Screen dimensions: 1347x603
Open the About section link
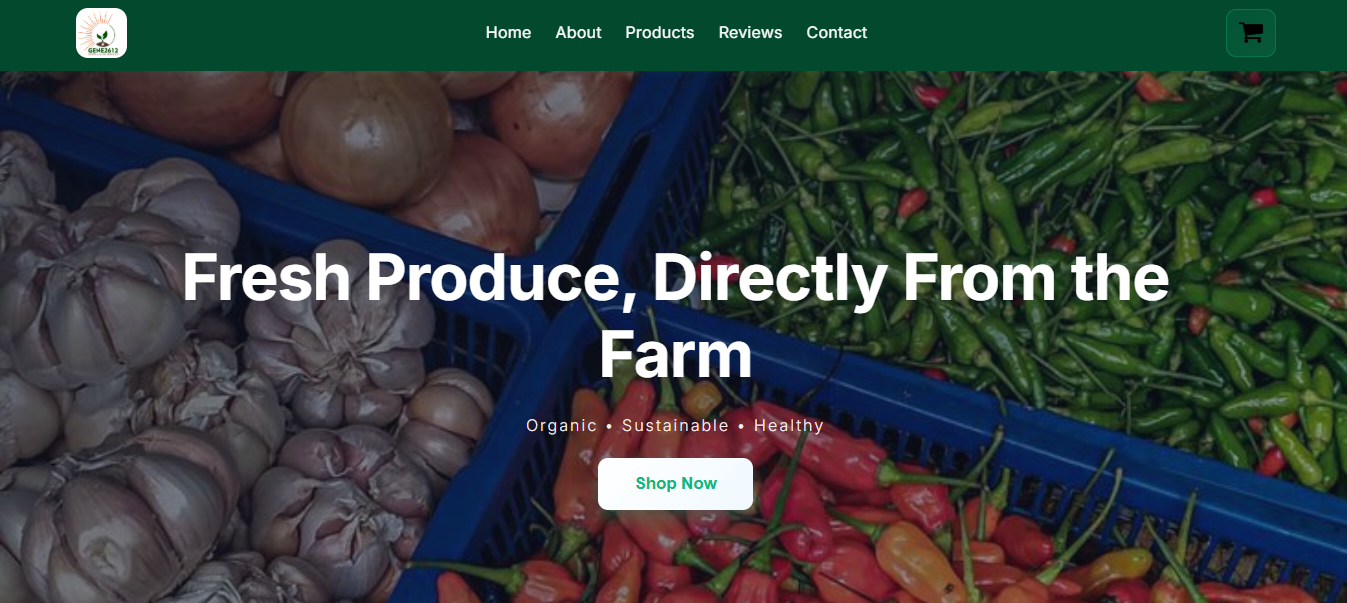tap(578, 33)
